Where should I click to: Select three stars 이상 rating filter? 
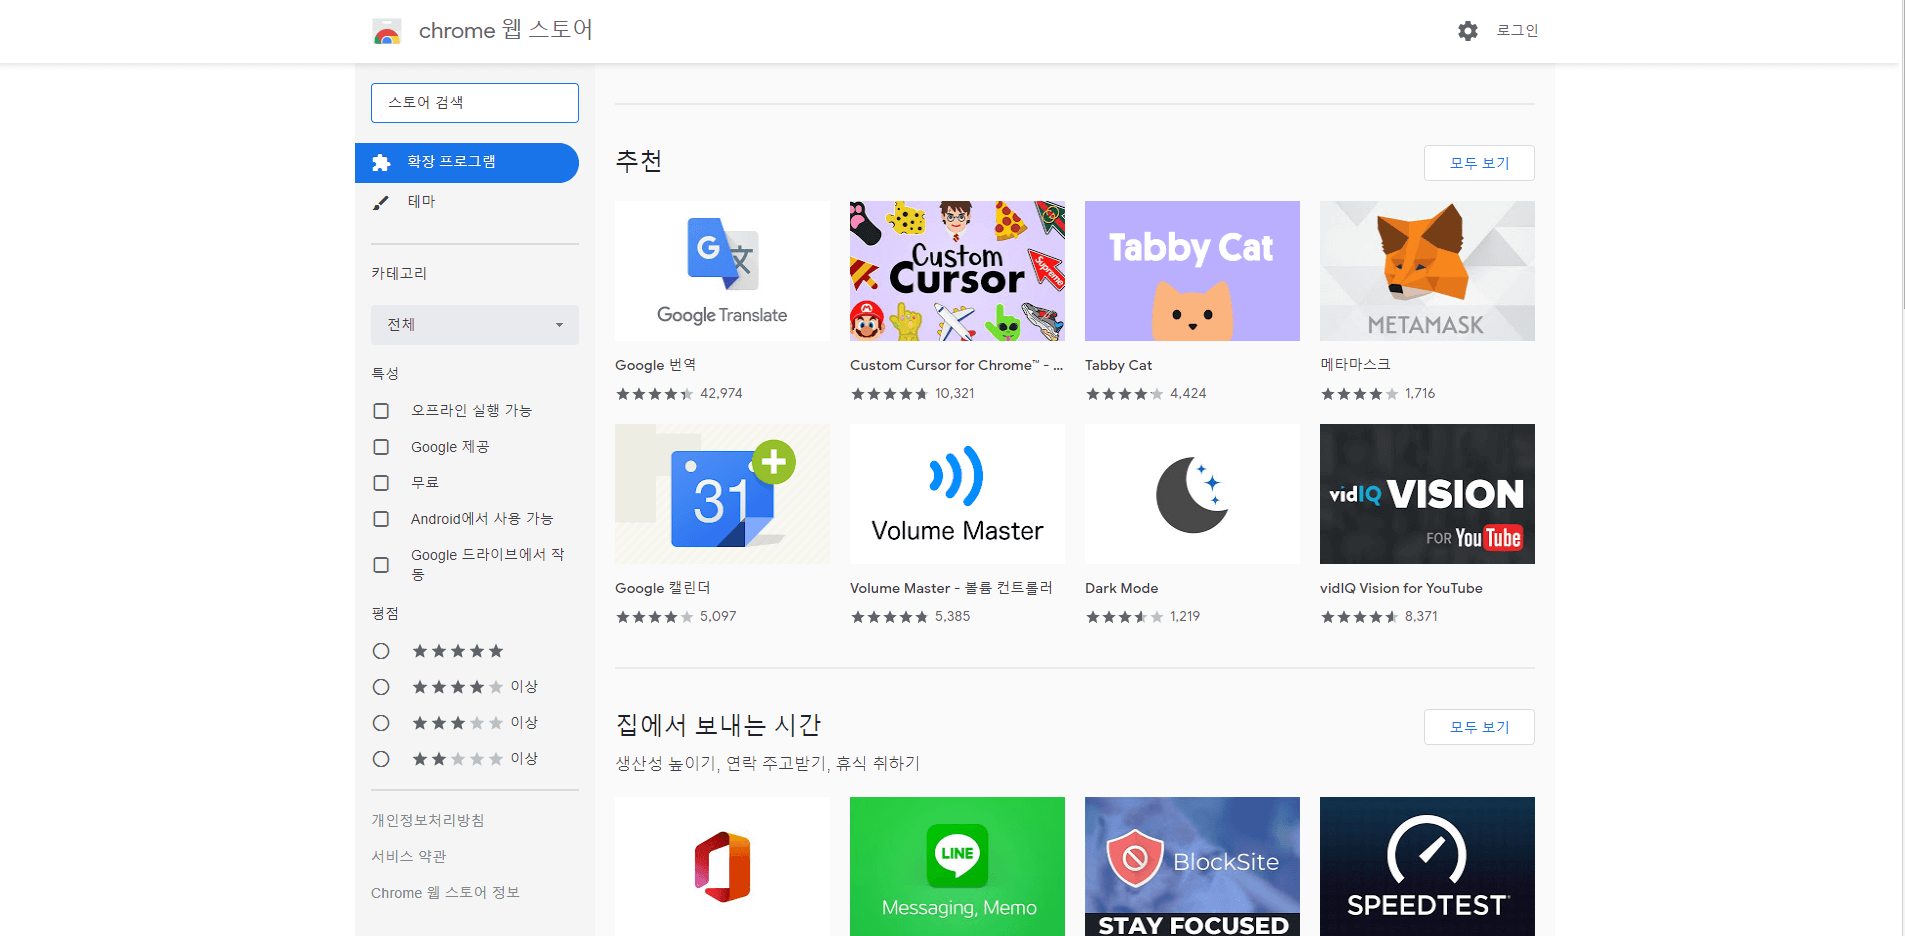381,723
